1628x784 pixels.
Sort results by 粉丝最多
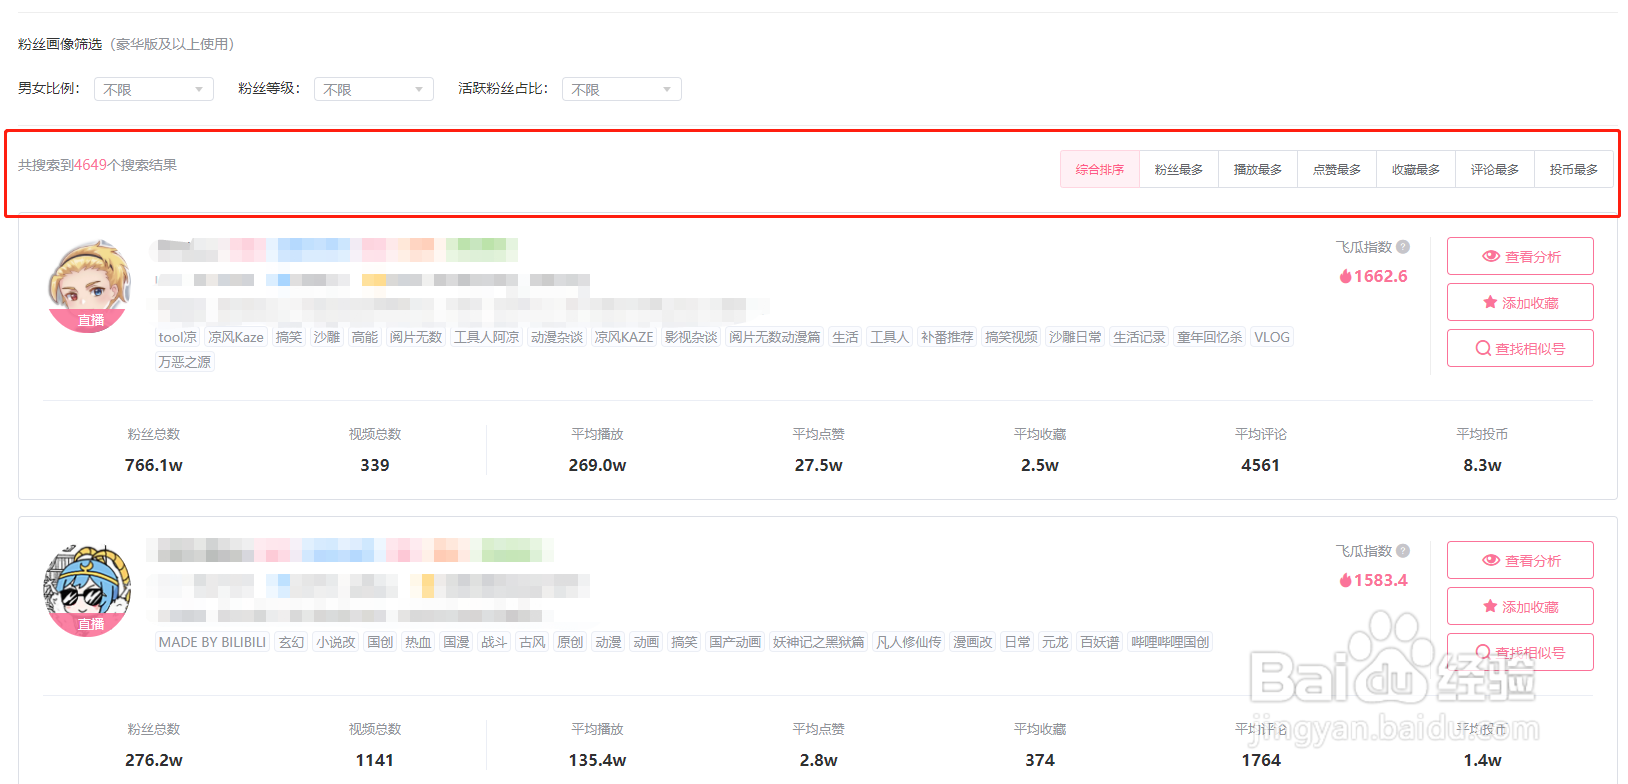pyautogui.click(x=1179, y=170)
